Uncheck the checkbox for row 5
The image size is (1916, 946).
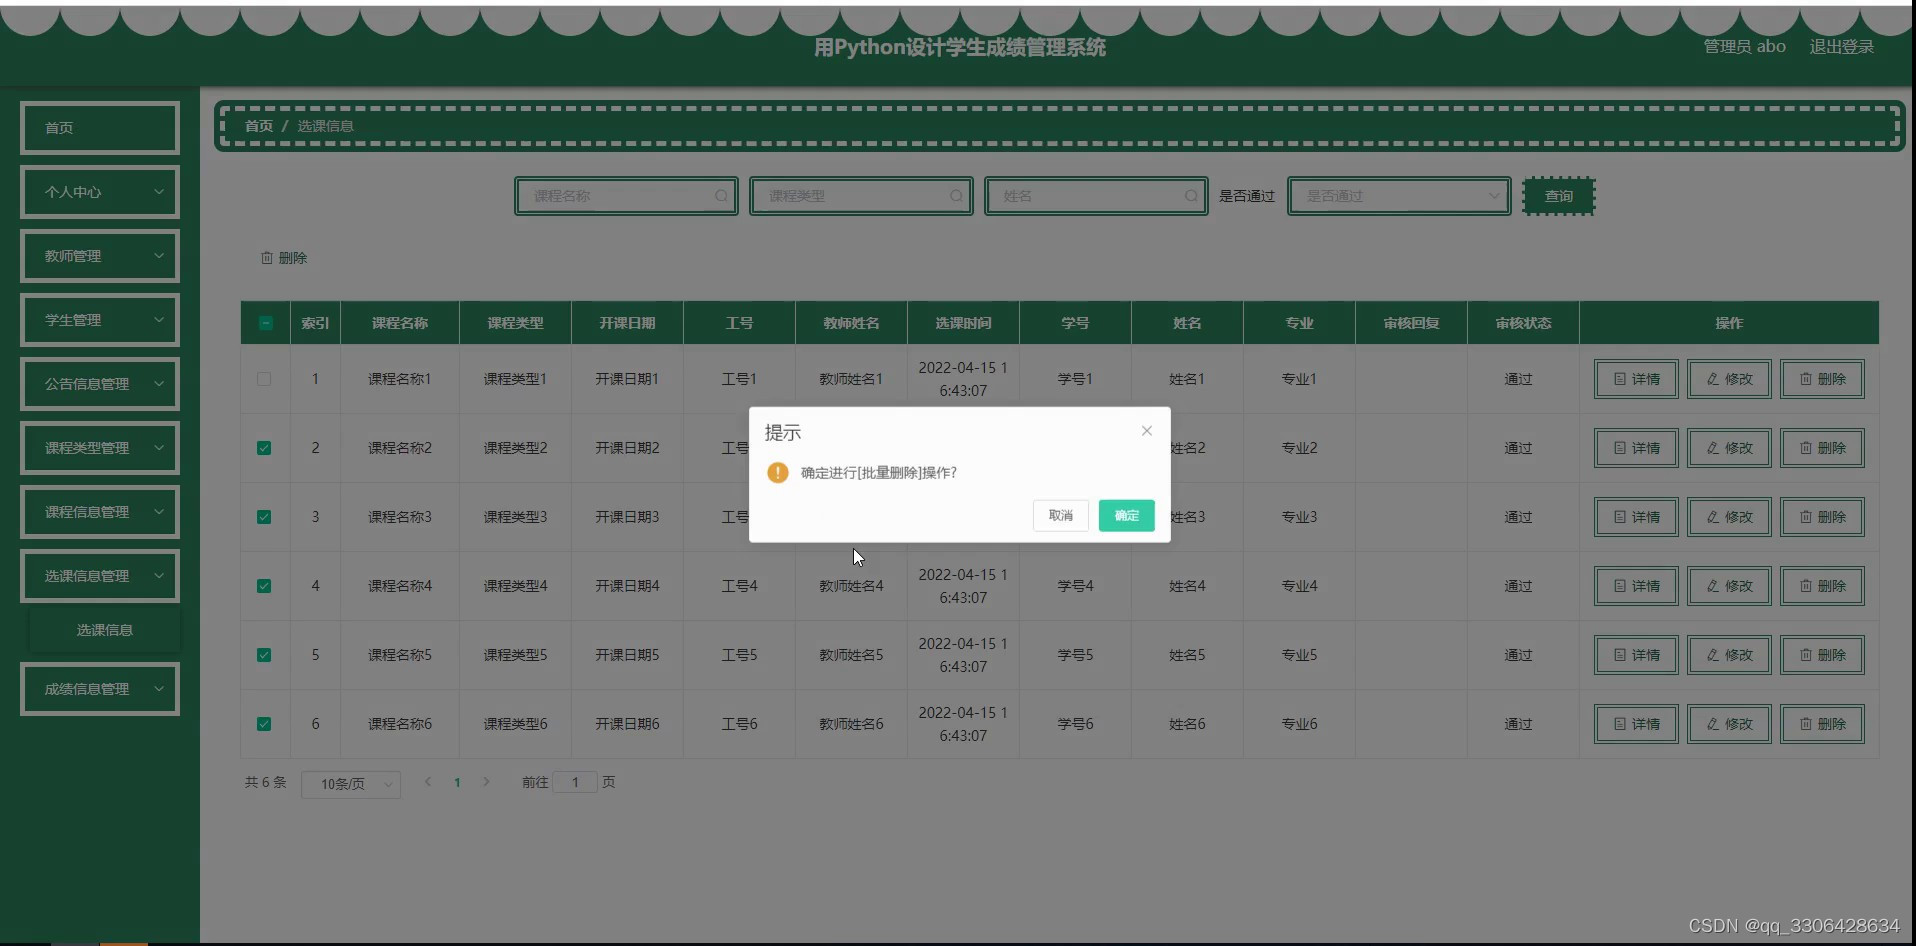tap(264, 655)
